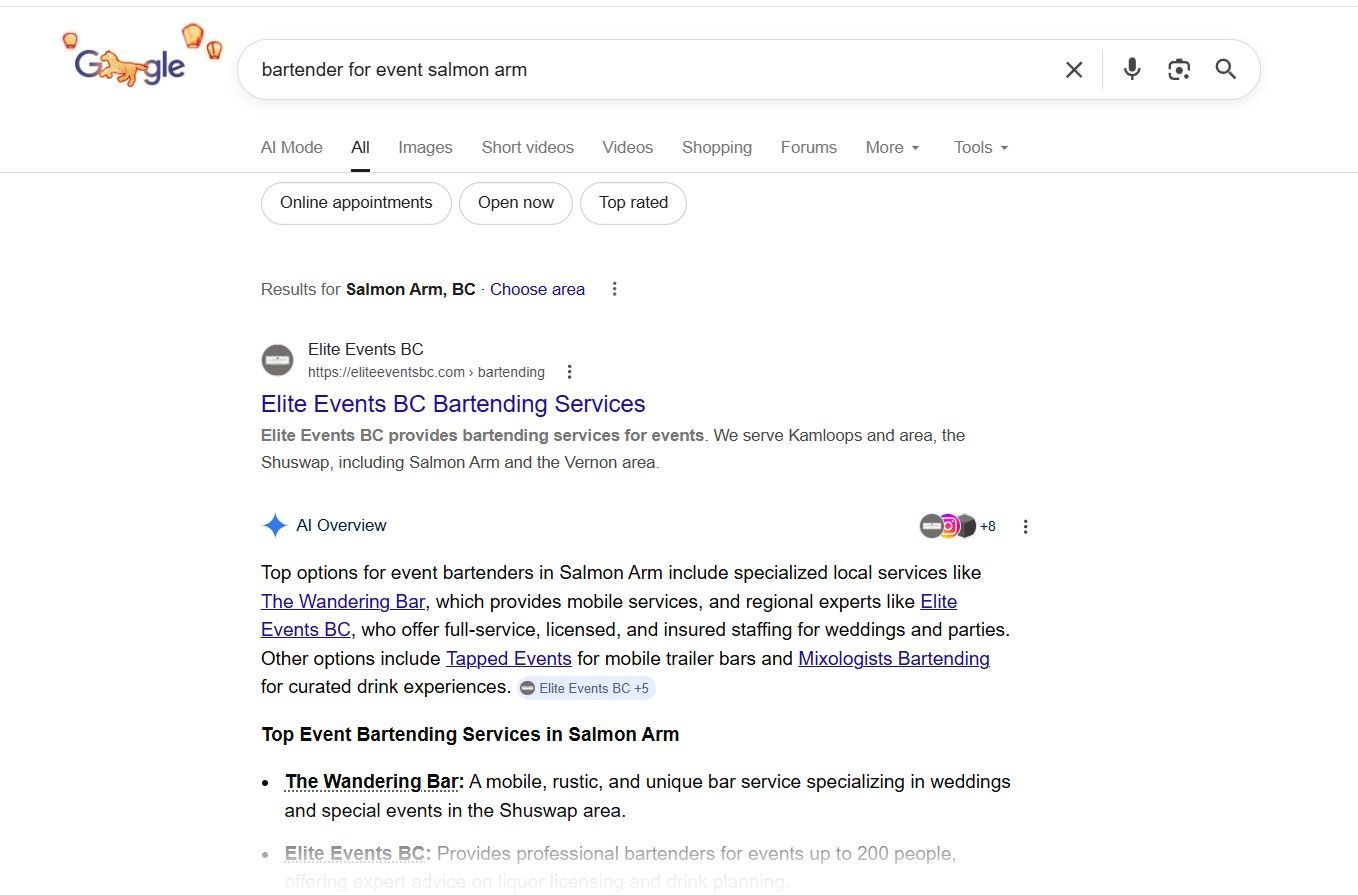Open Google Lens to search by image

(x=1178, y=70)
